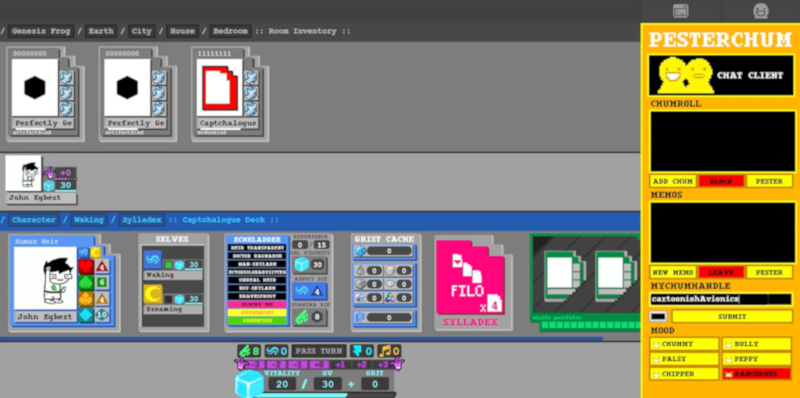This screenshot has width=800, height=398.
Task: Set mood to Rancorous
Action: coord(757,374)
